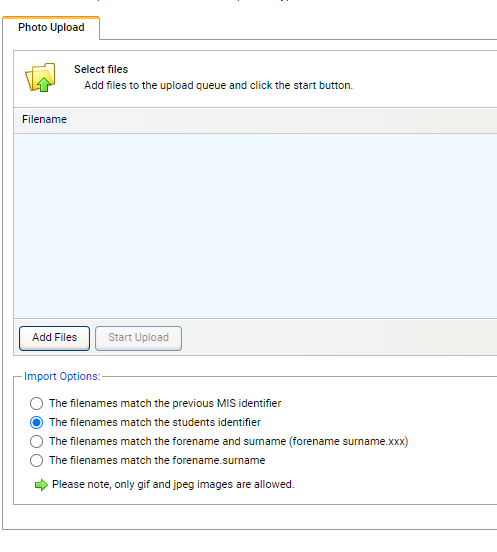
Task: Click the Start Upload button
Action: click(138, 338)
